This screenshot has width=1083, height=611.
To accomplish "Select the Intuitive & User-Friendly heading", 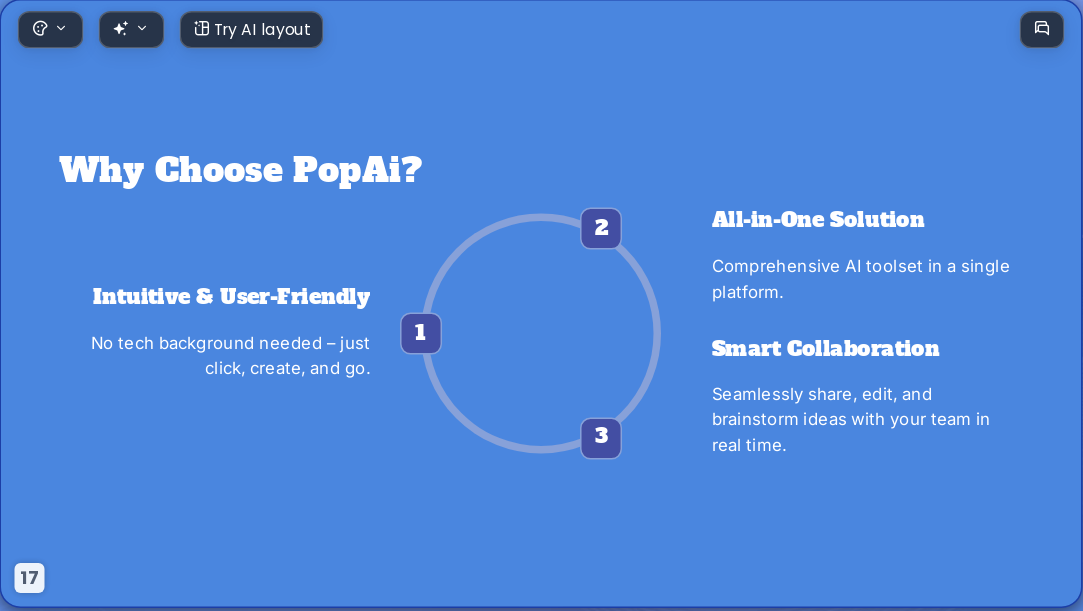I will click(231, 297).
